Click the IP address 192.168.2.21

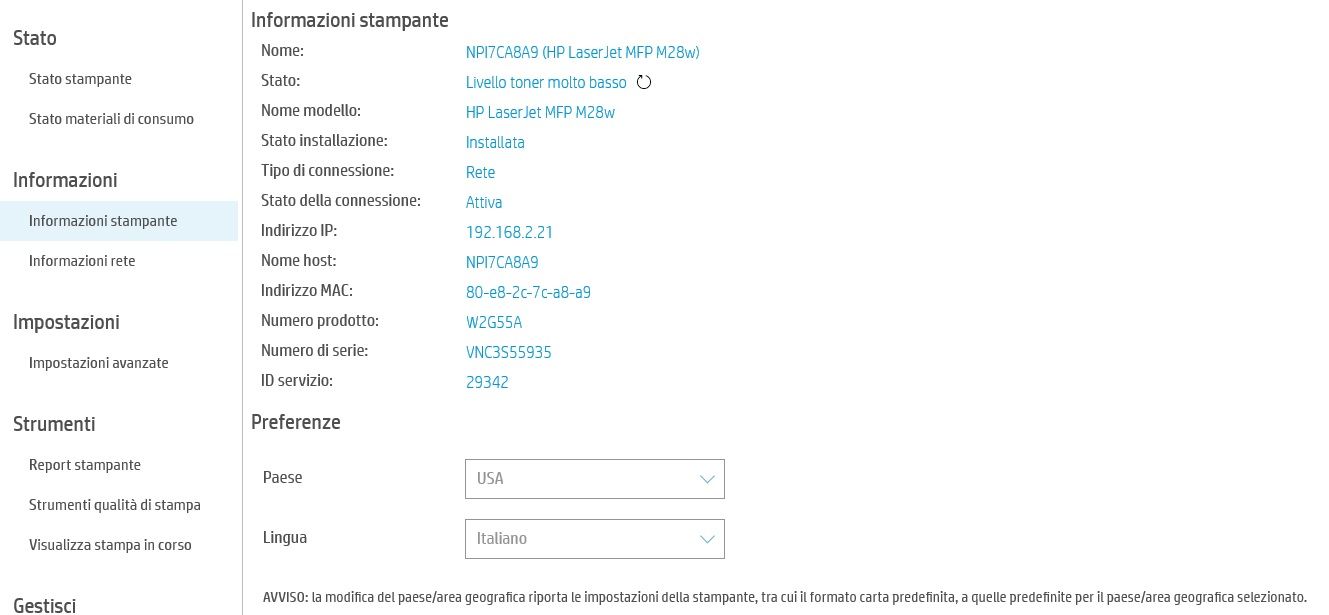[509, 232]
